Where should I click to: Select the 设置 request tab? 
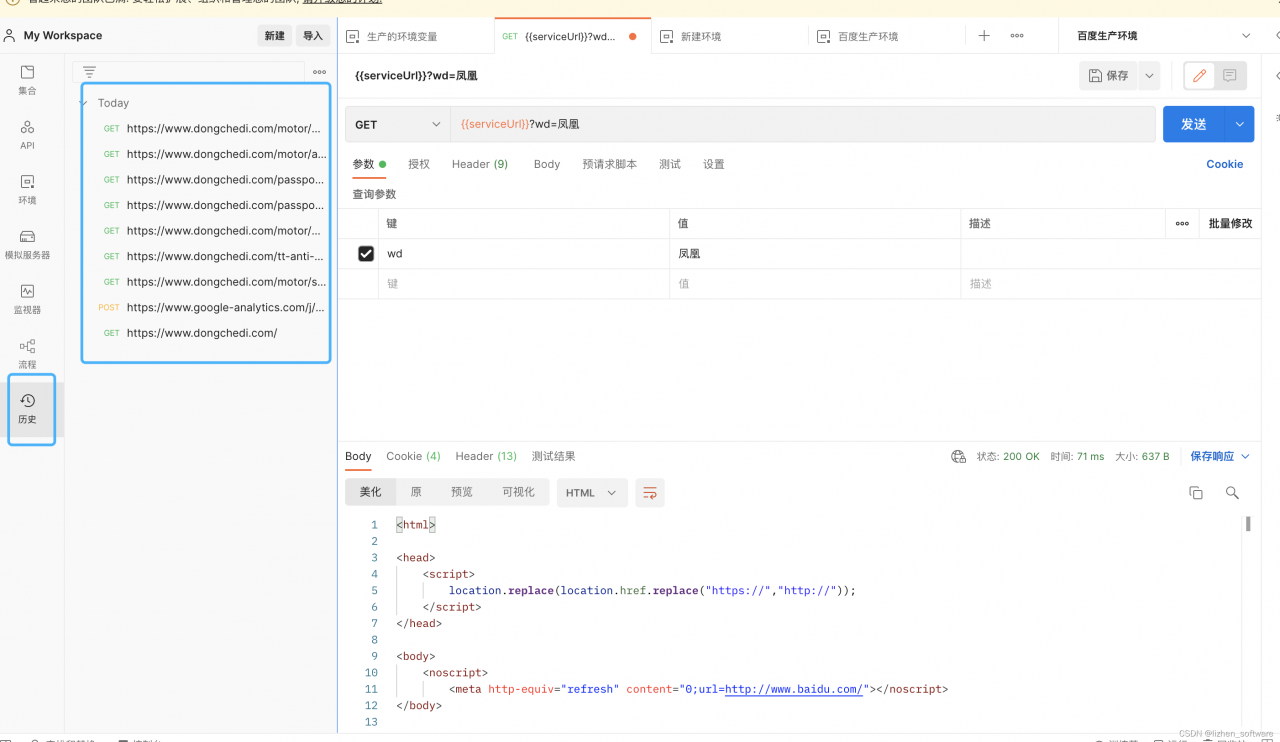[714, 164]
